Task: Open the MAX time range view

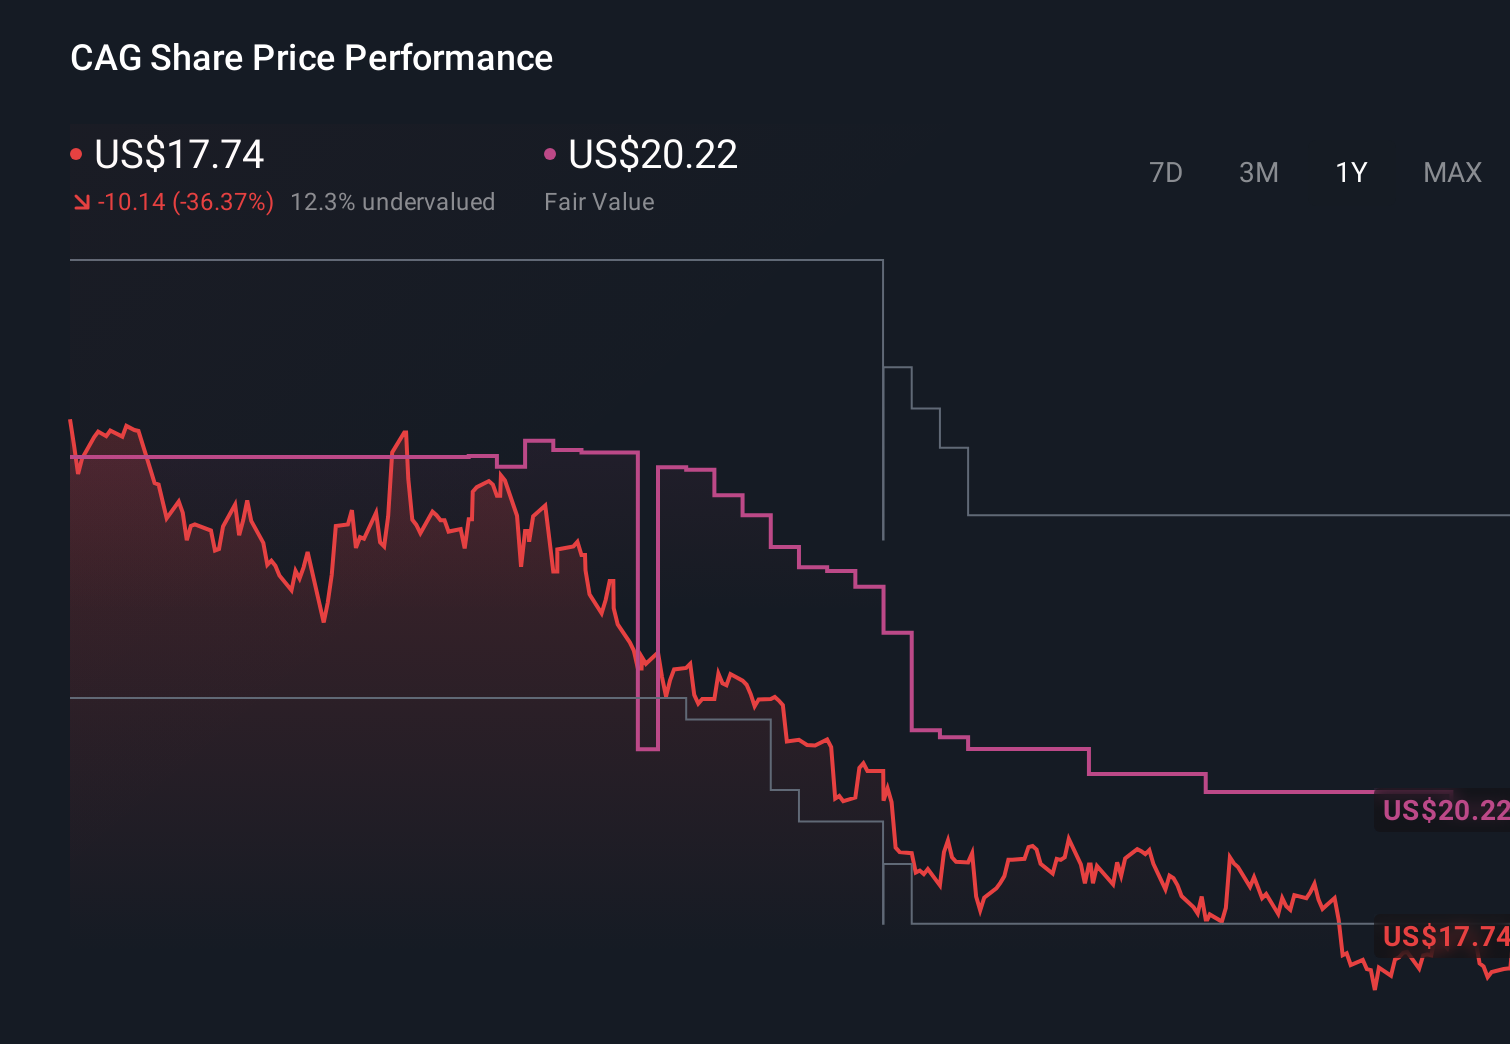Action: tap(1451, 172)
